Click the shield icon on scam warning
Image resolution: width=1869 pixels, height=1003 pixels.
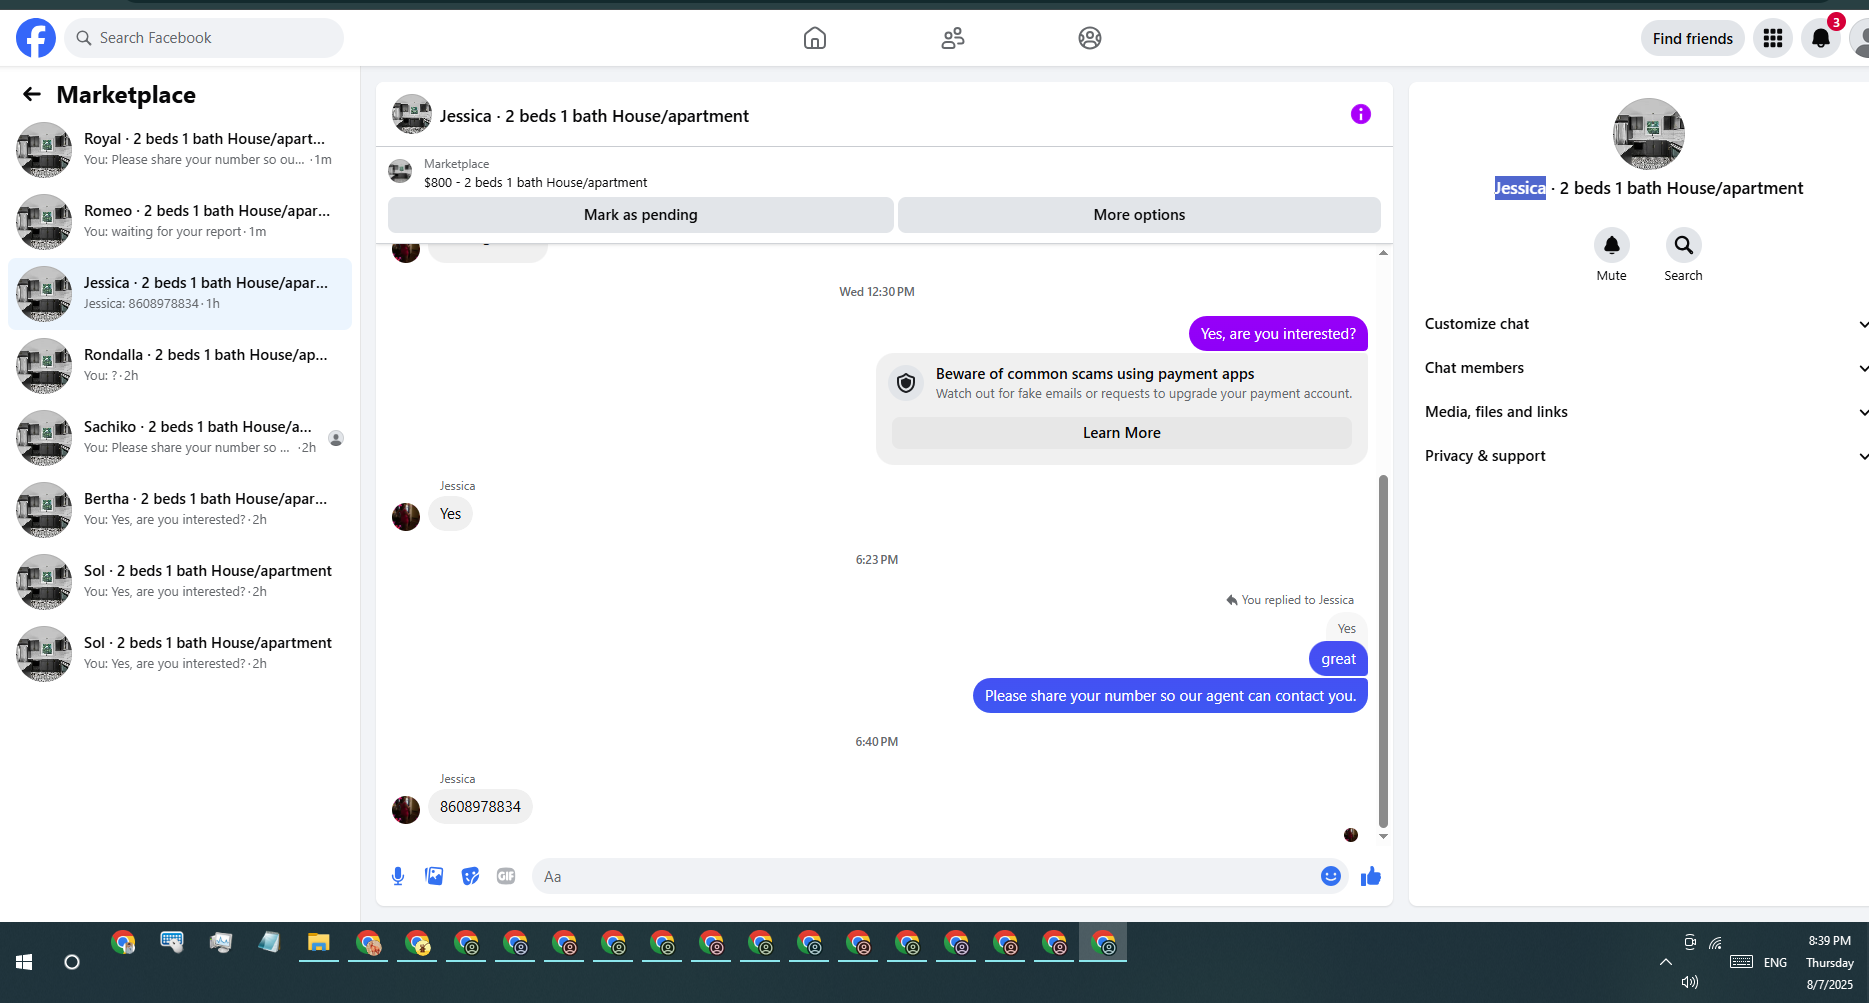tap(906, 383)
